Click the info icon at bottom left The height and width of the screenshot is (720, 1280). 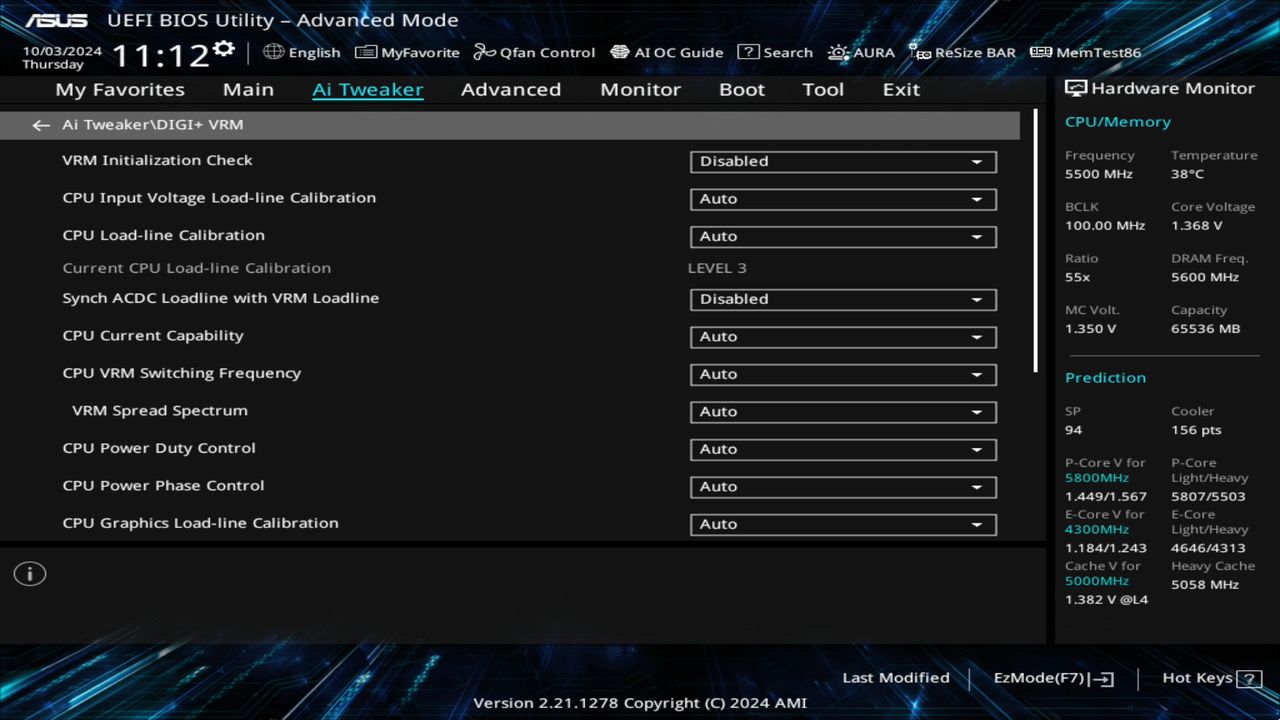click(29, 573)
